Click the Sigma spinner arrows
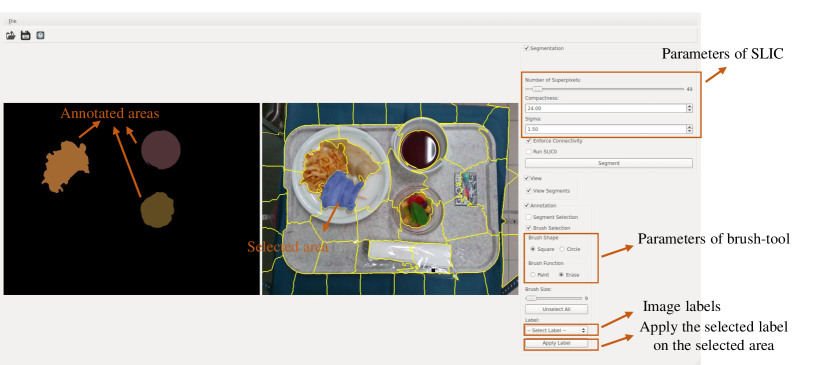Image resolution: width=831 pixels, height=365 pixels. coord(689,129)
